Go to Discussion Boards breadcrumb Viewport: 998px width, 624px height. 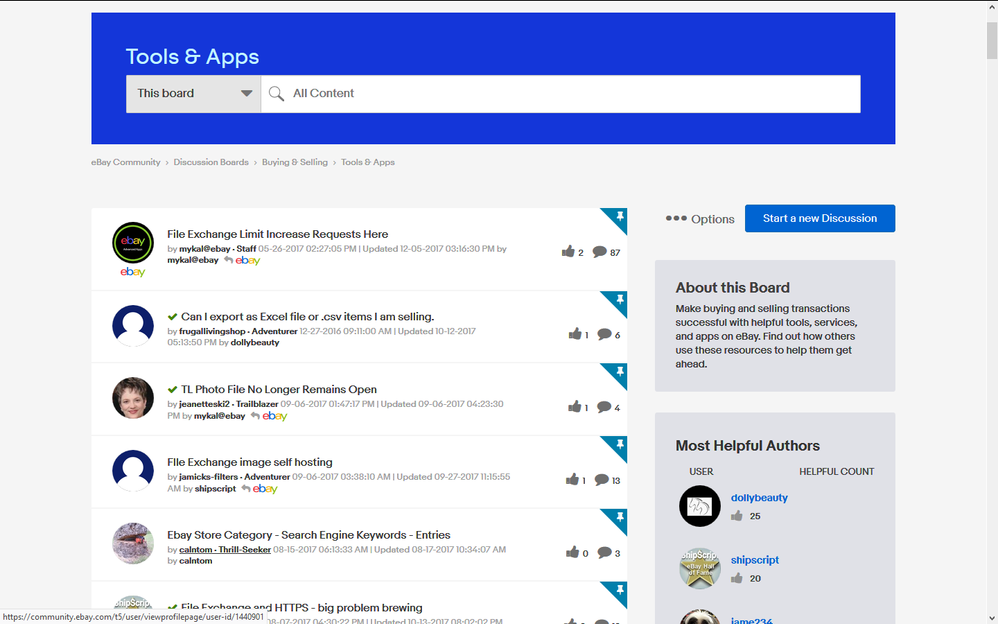point(211,162)
